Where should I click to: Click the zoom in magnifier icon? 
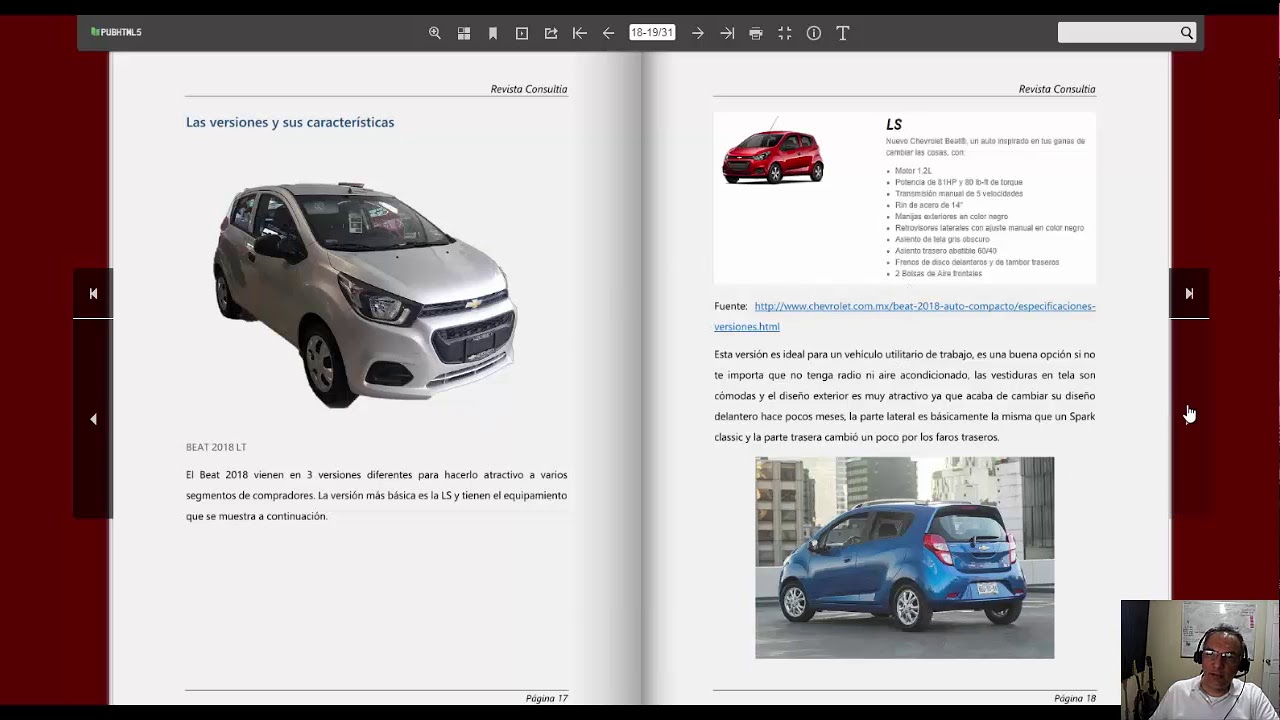click(x=435, y=33)
